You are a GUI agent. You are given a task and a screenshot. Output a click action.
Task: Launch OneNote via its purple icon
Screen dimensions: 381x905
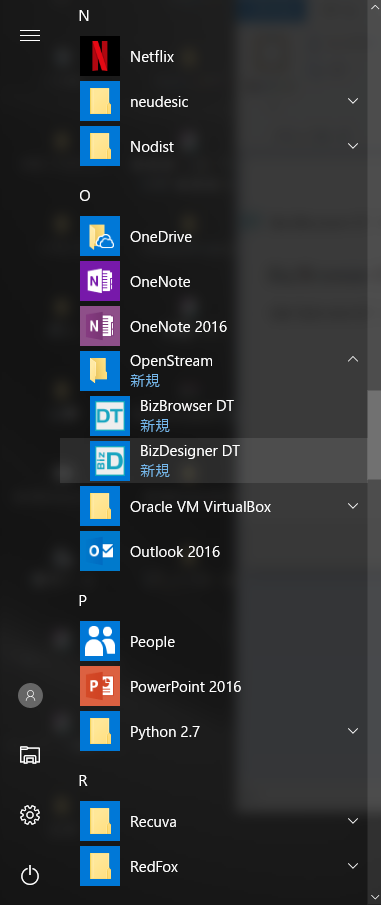point(100,281)
